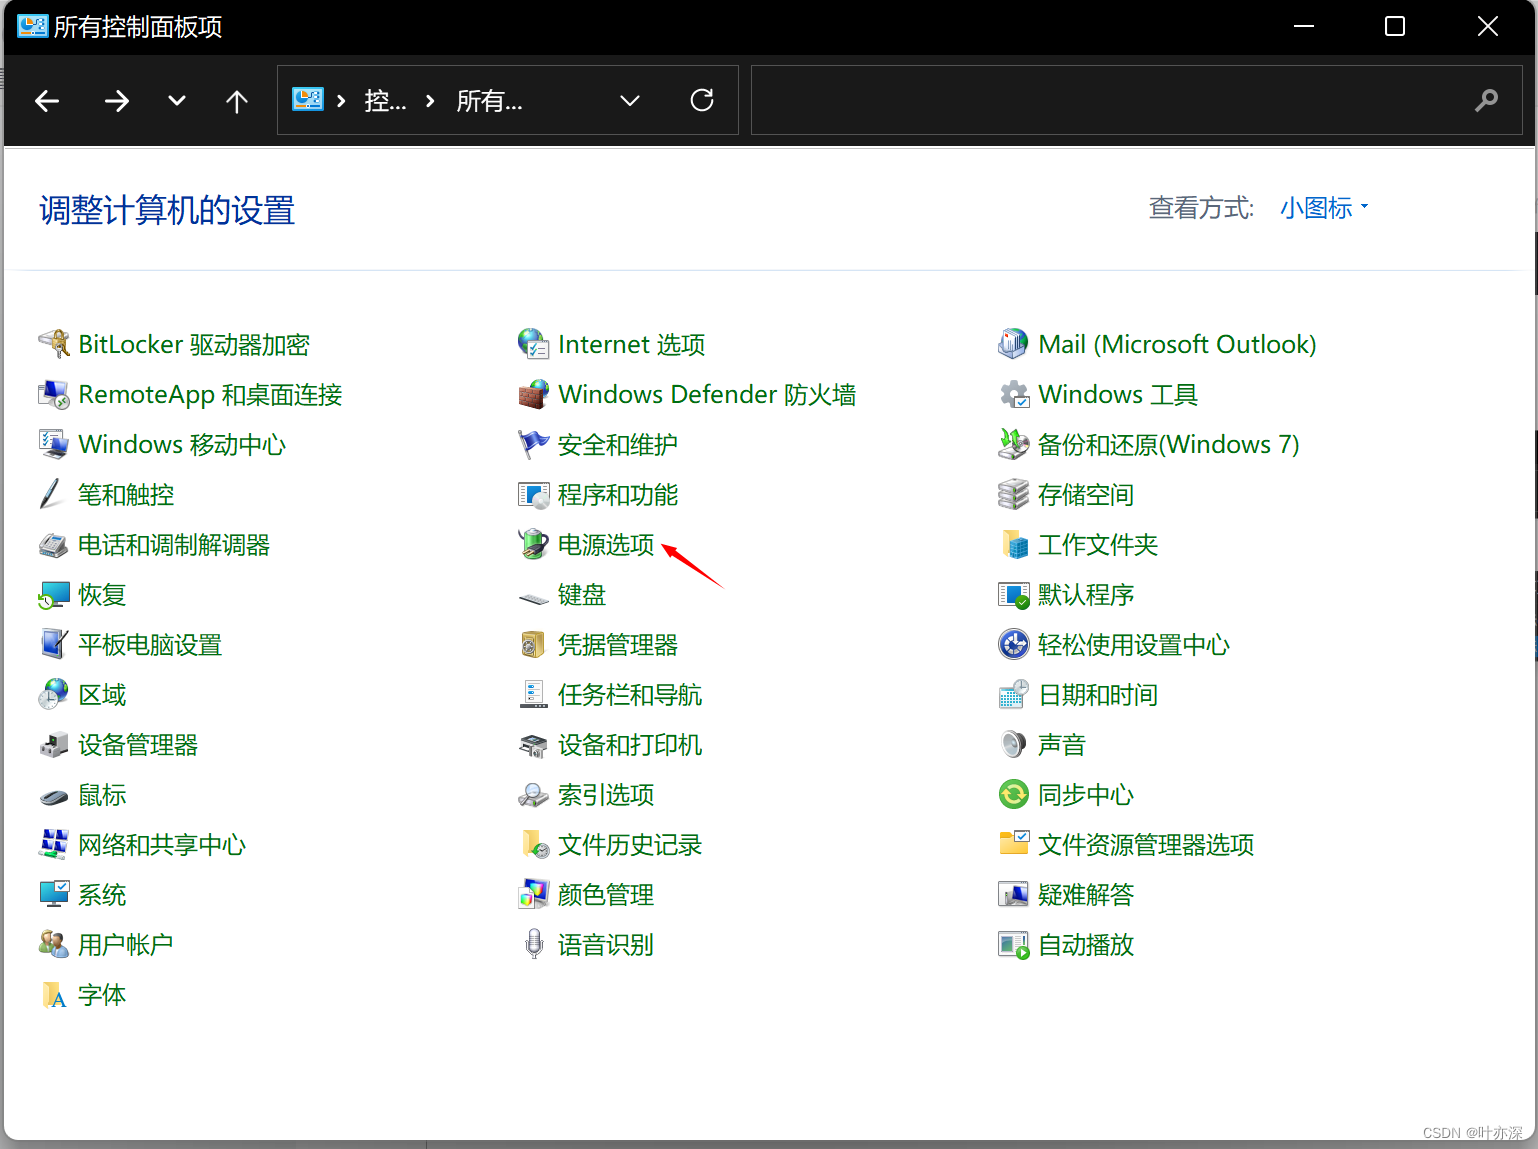Expand chevron after 控... breadcrumb

point(430,100)
